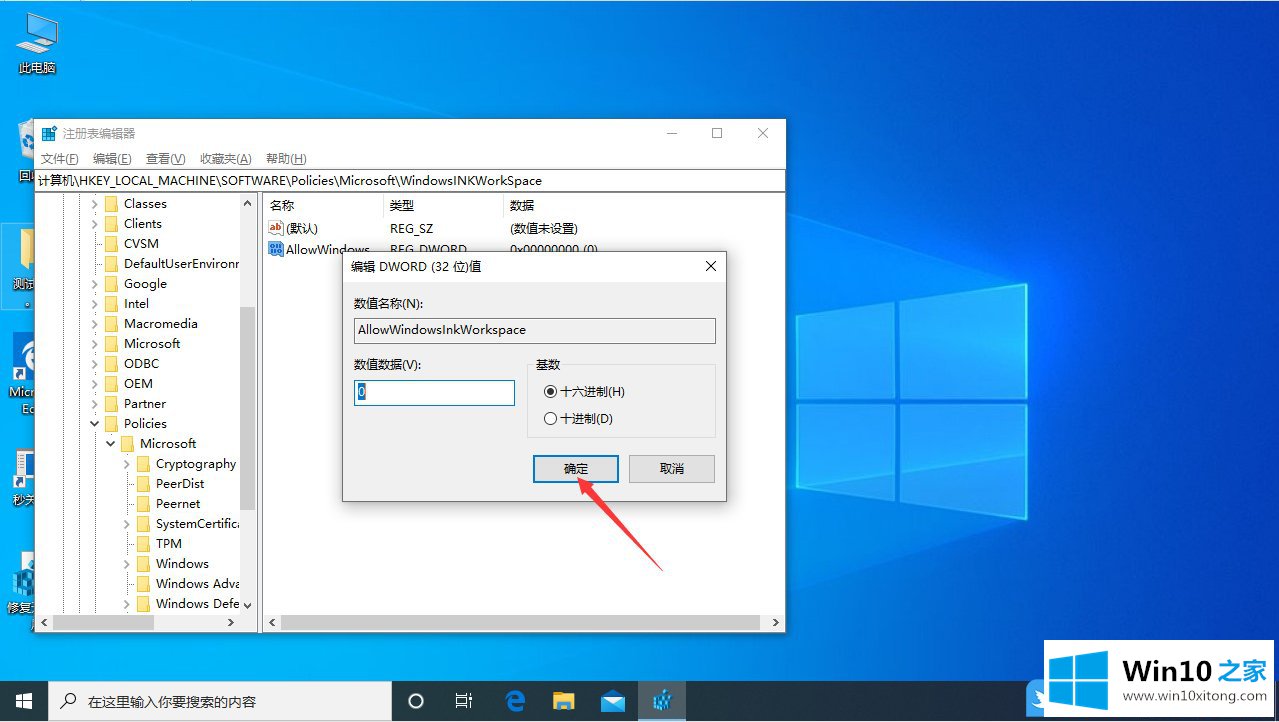Viewport: 1279px width, 722px height.
Task: Click the (默认) string value icon
Action: (276, 228)
